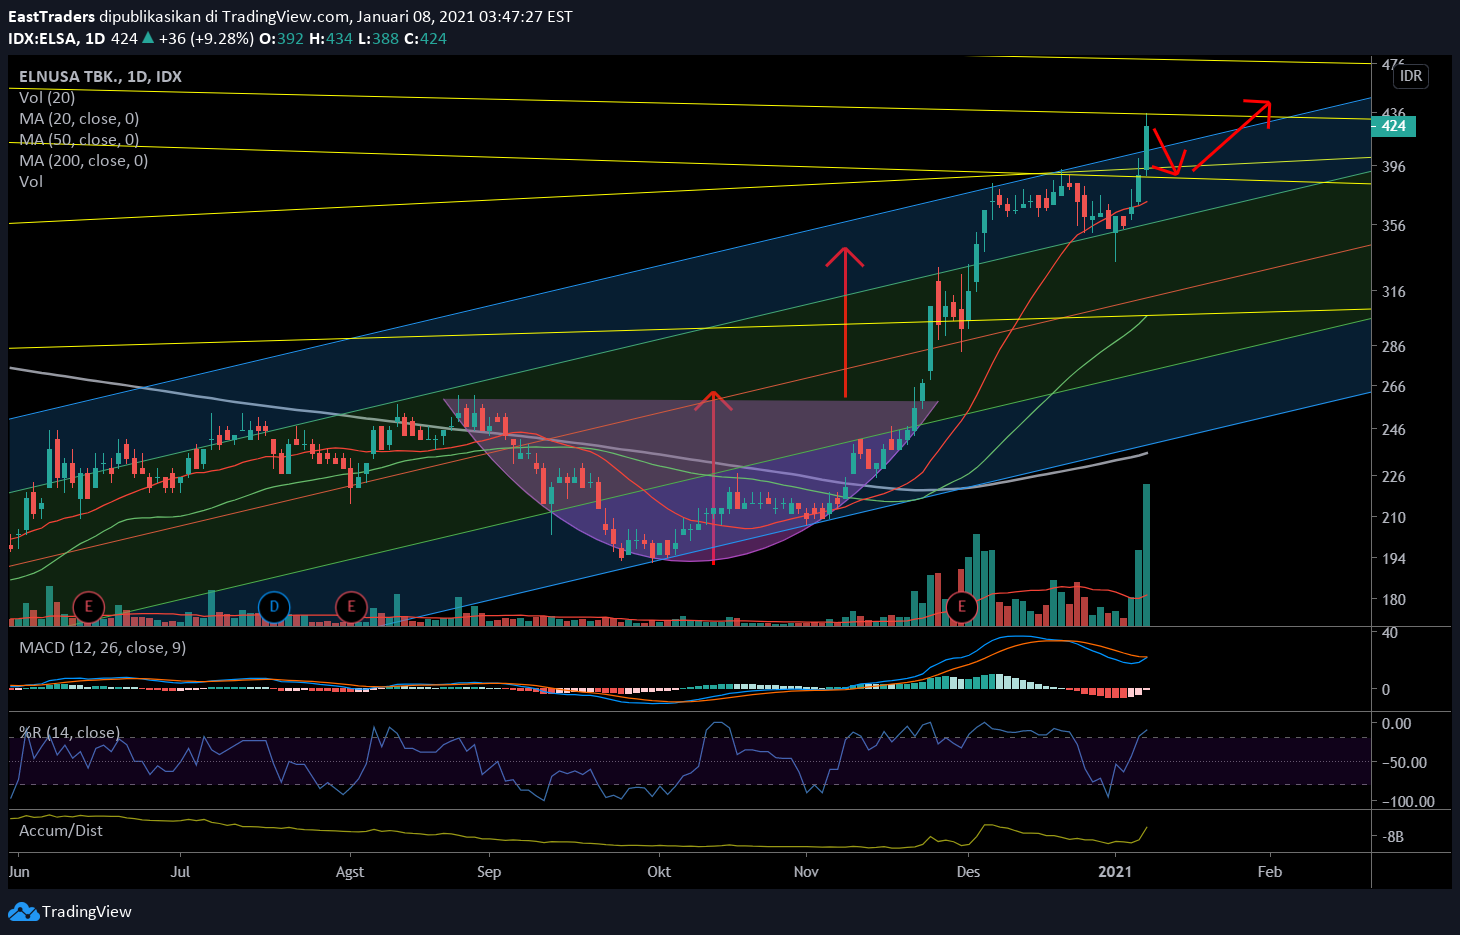1460x935 pixels.
Task: Click the earnings E marker in June
Action: tap(89, 606)
